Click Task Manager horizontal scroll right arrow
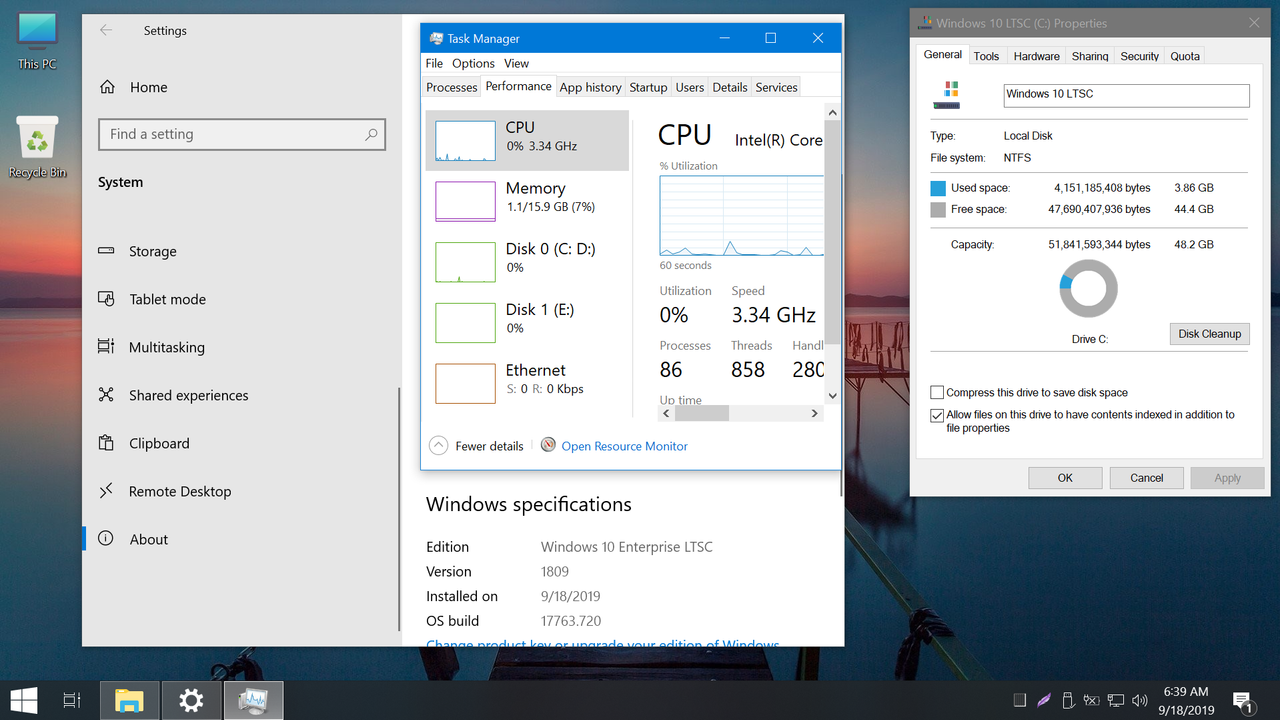Viewport: 1280px width, 720px height. 814,413
